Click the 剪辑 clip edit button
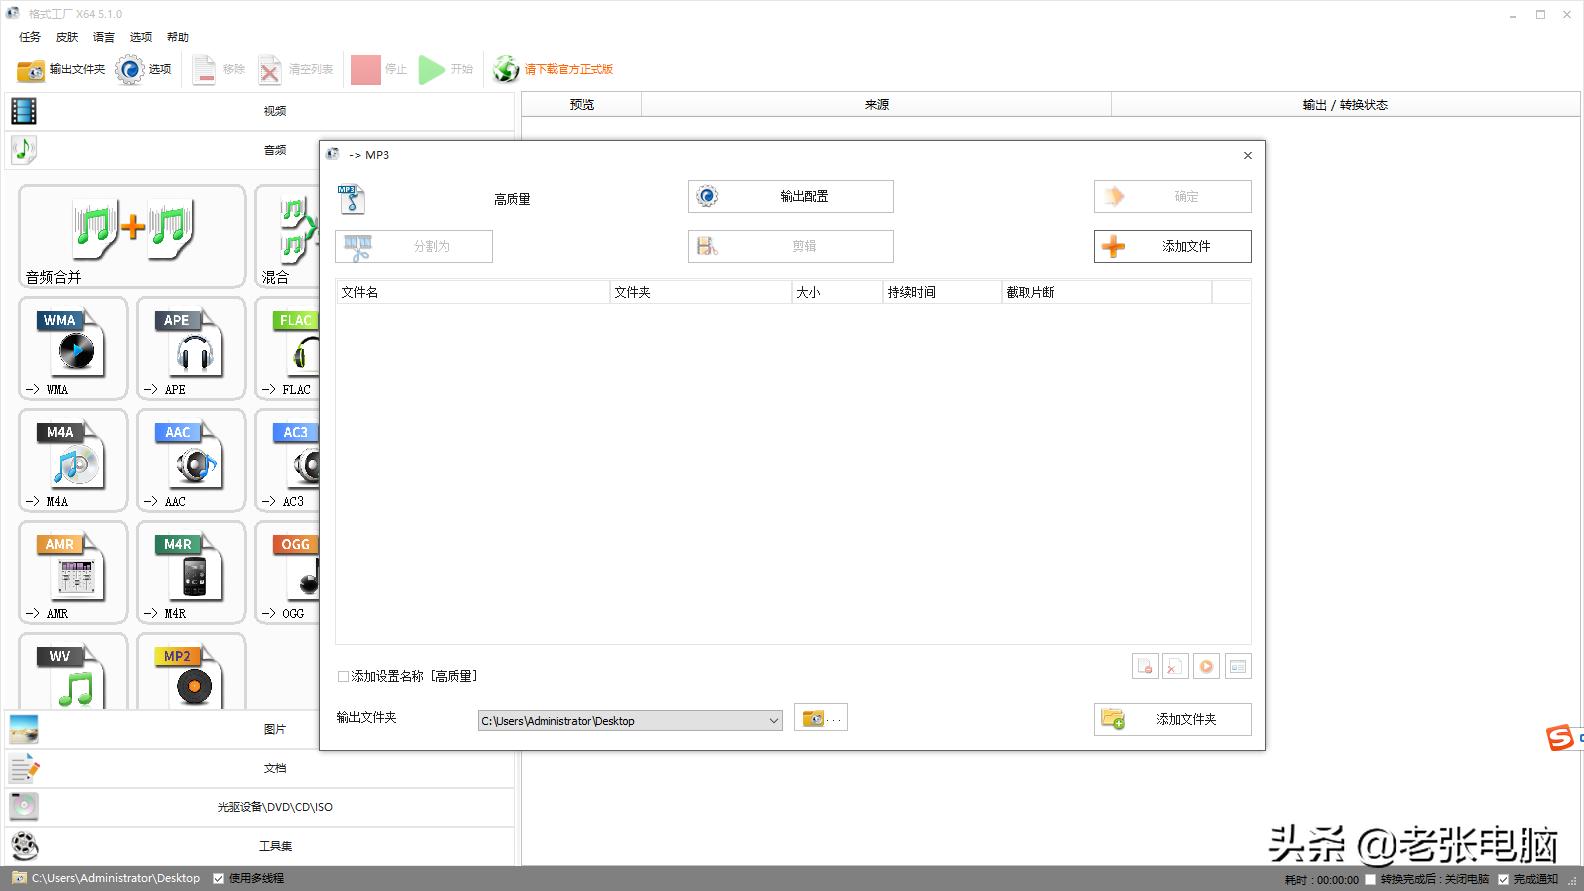 (790, 246)
